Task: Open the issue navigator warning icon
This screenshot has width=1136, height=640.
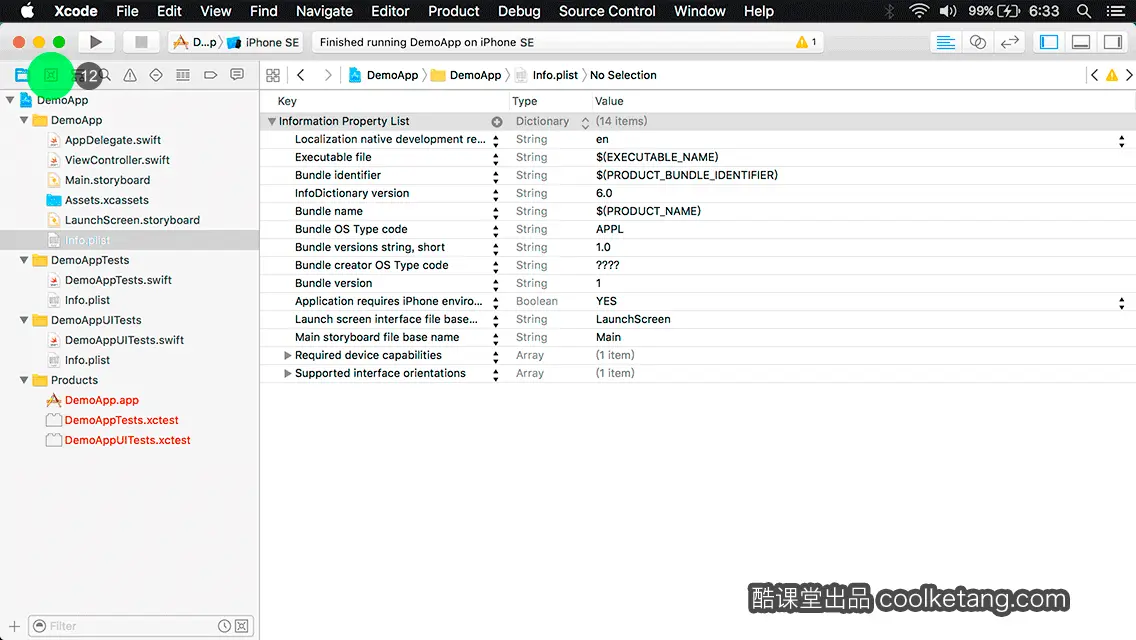Action: [x=130, y=75]
